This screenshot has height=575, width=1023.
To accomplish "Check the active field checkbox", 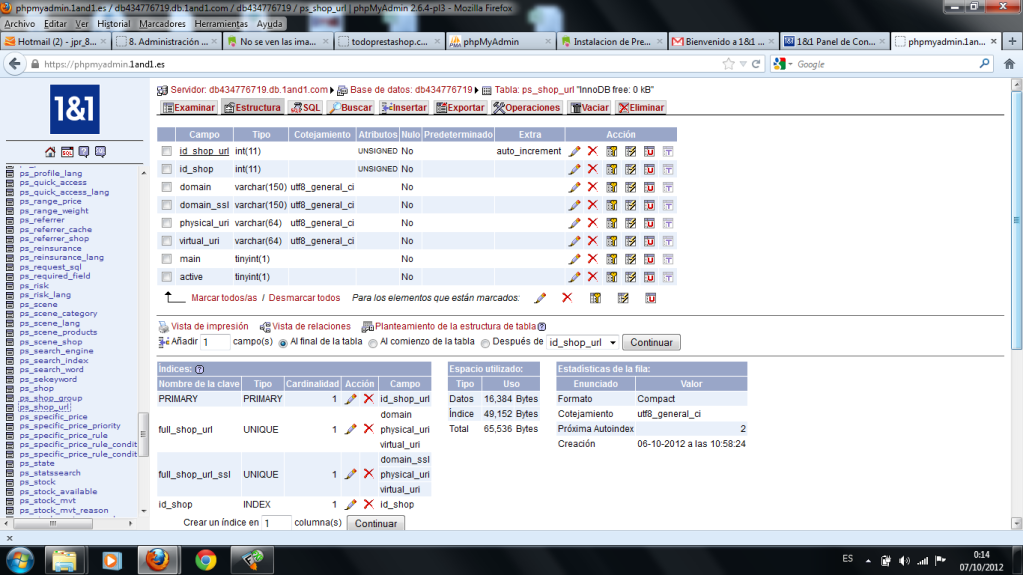I will click(167, 277).
